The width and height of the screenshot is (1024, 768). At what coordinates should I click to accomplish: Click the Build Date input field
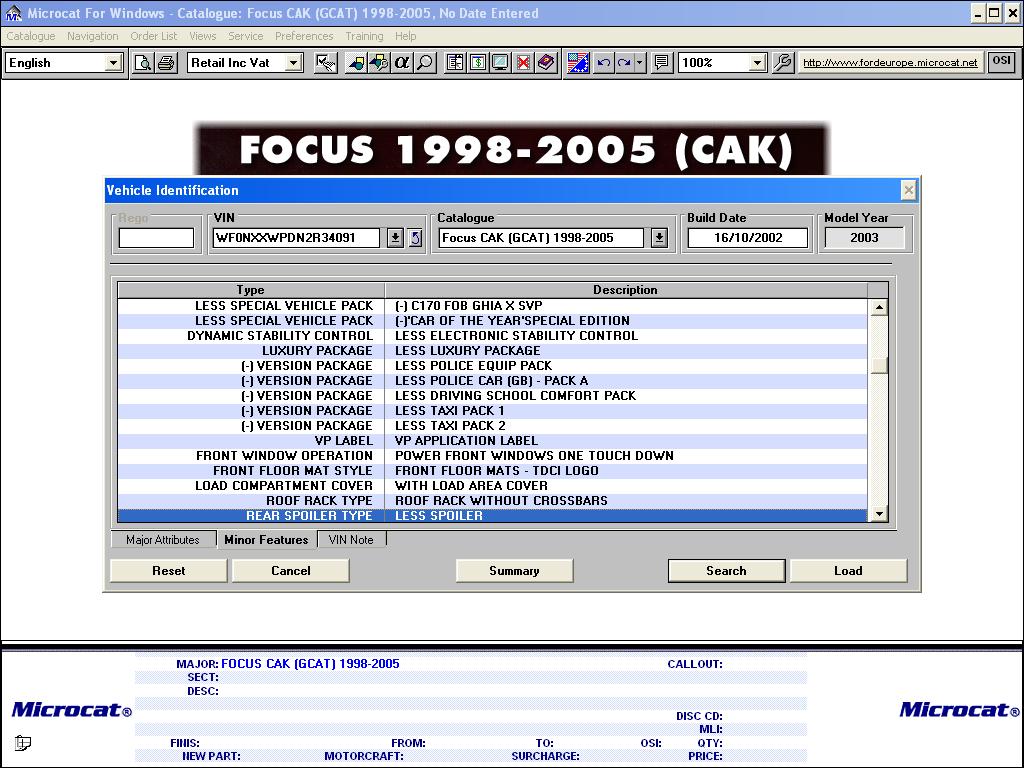[x=747, y=238]
